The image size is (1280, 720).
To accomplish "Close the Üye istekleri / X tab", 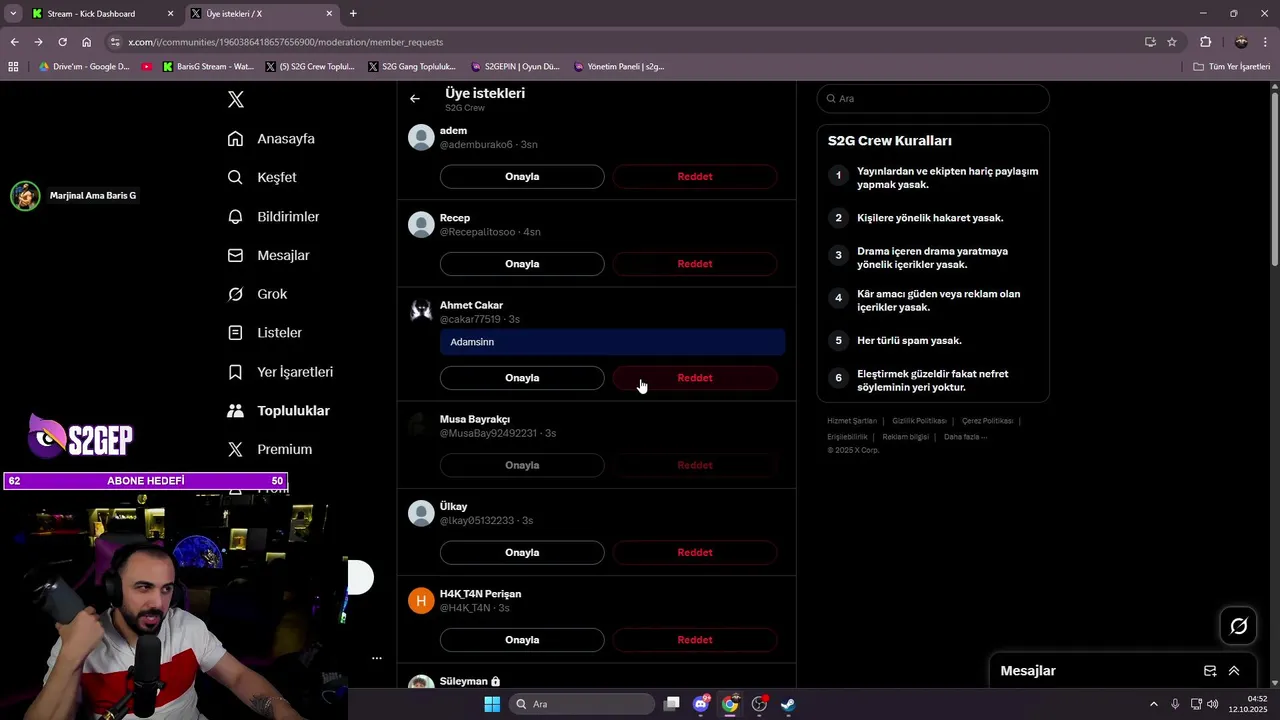I will (x=330, y=14).
